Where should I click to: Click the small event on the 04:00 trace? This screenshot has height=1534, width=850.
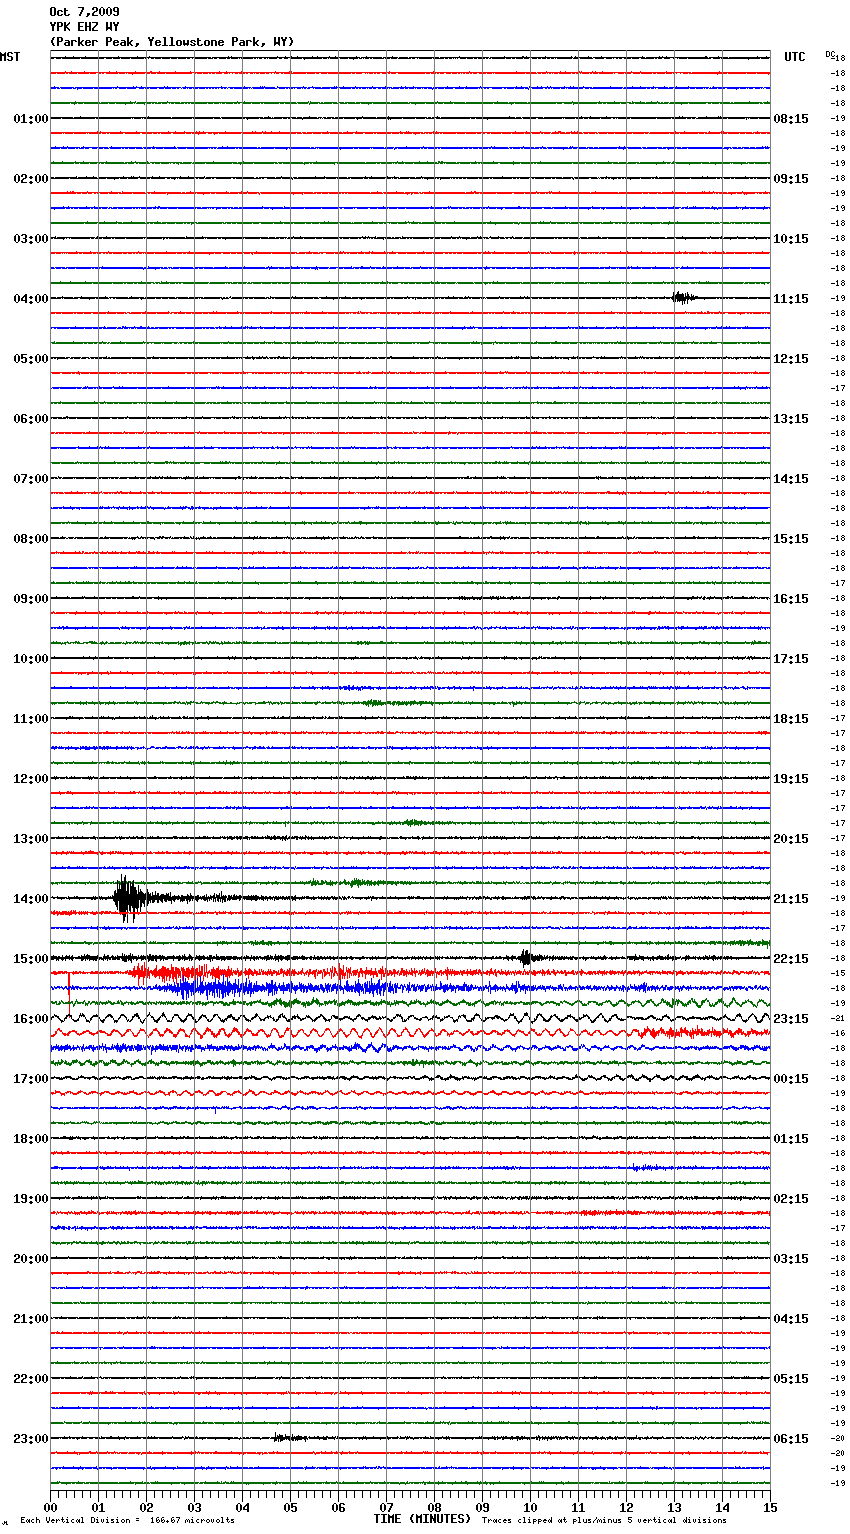tap(683, 297)
